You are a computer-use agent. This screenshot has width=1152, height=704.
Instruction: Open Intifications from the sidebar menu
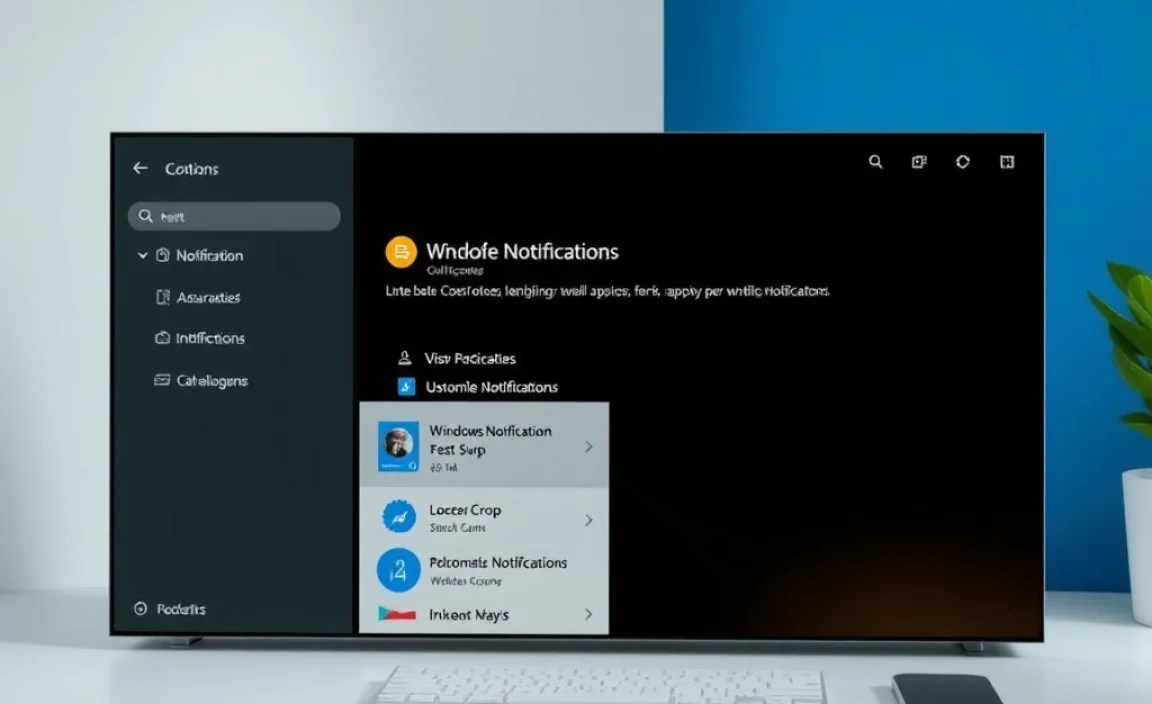click(x=208, y=339)
